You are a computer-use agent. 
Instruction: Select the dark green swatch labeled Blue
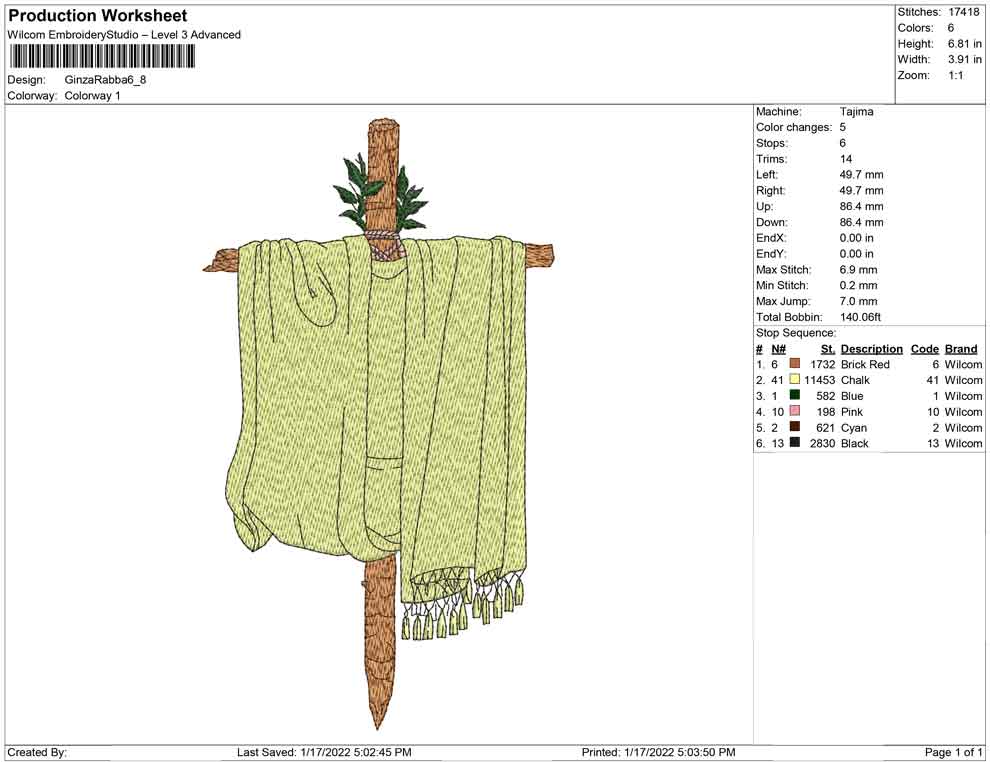click(795, 396)
